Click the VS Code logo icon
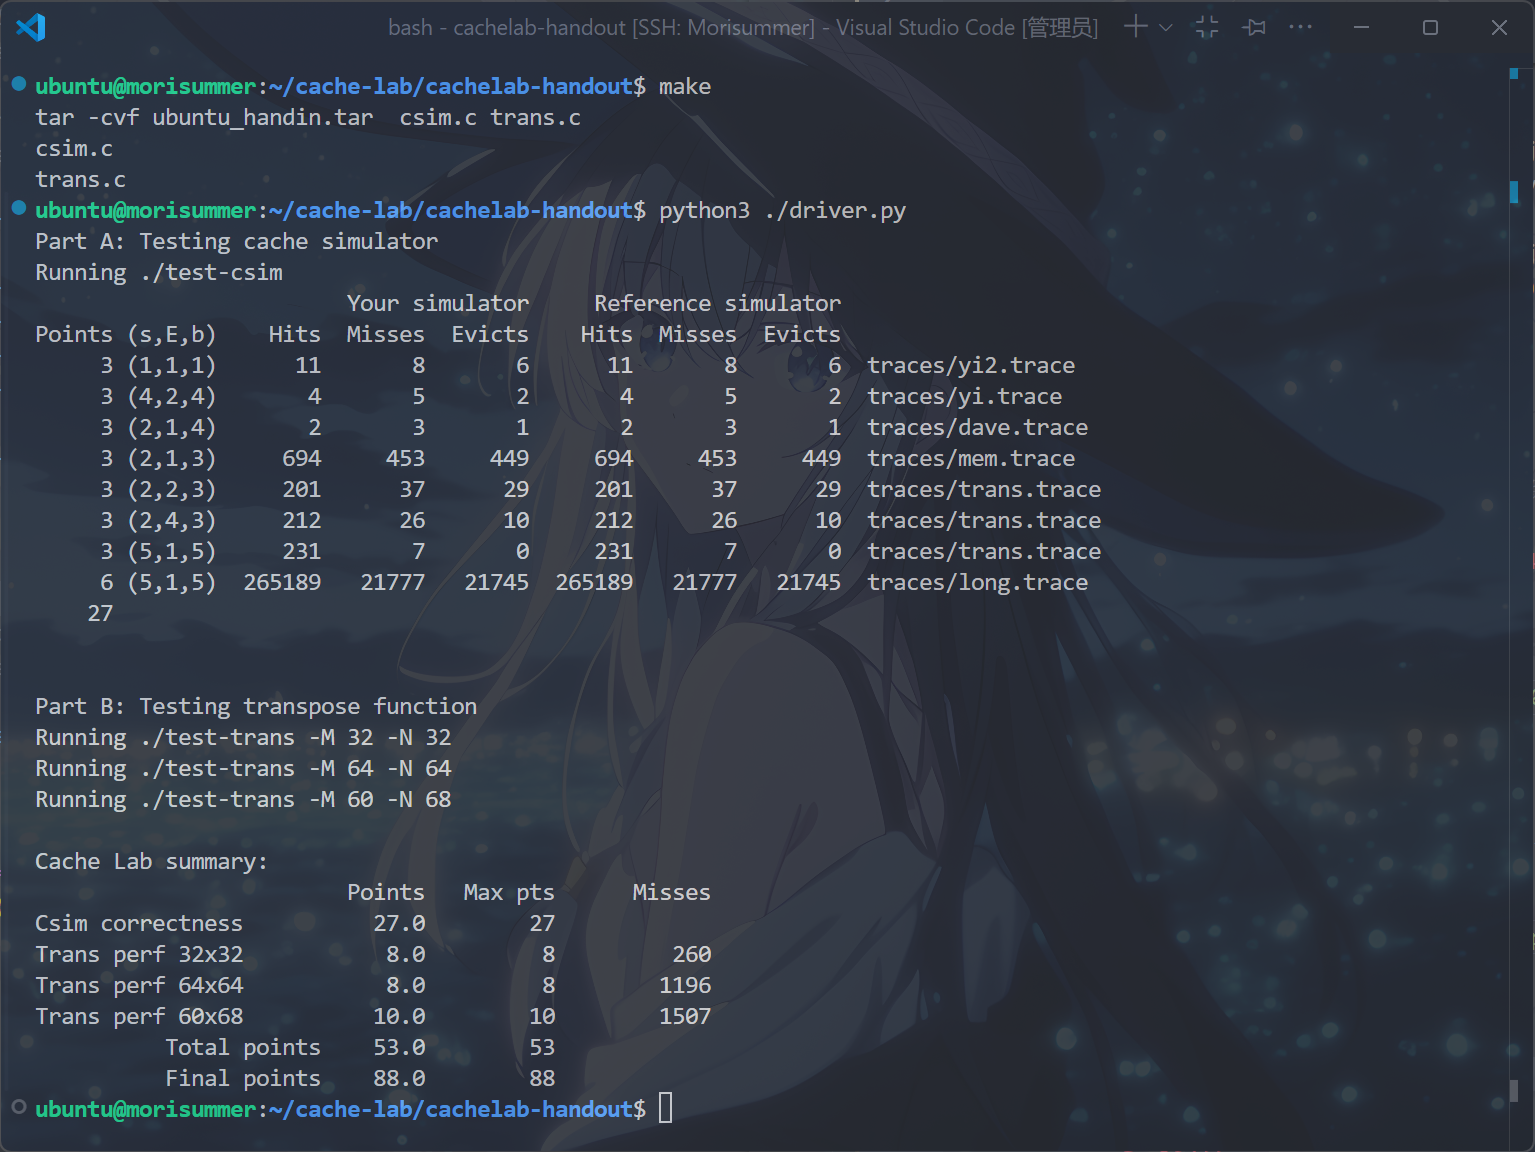 31,27
